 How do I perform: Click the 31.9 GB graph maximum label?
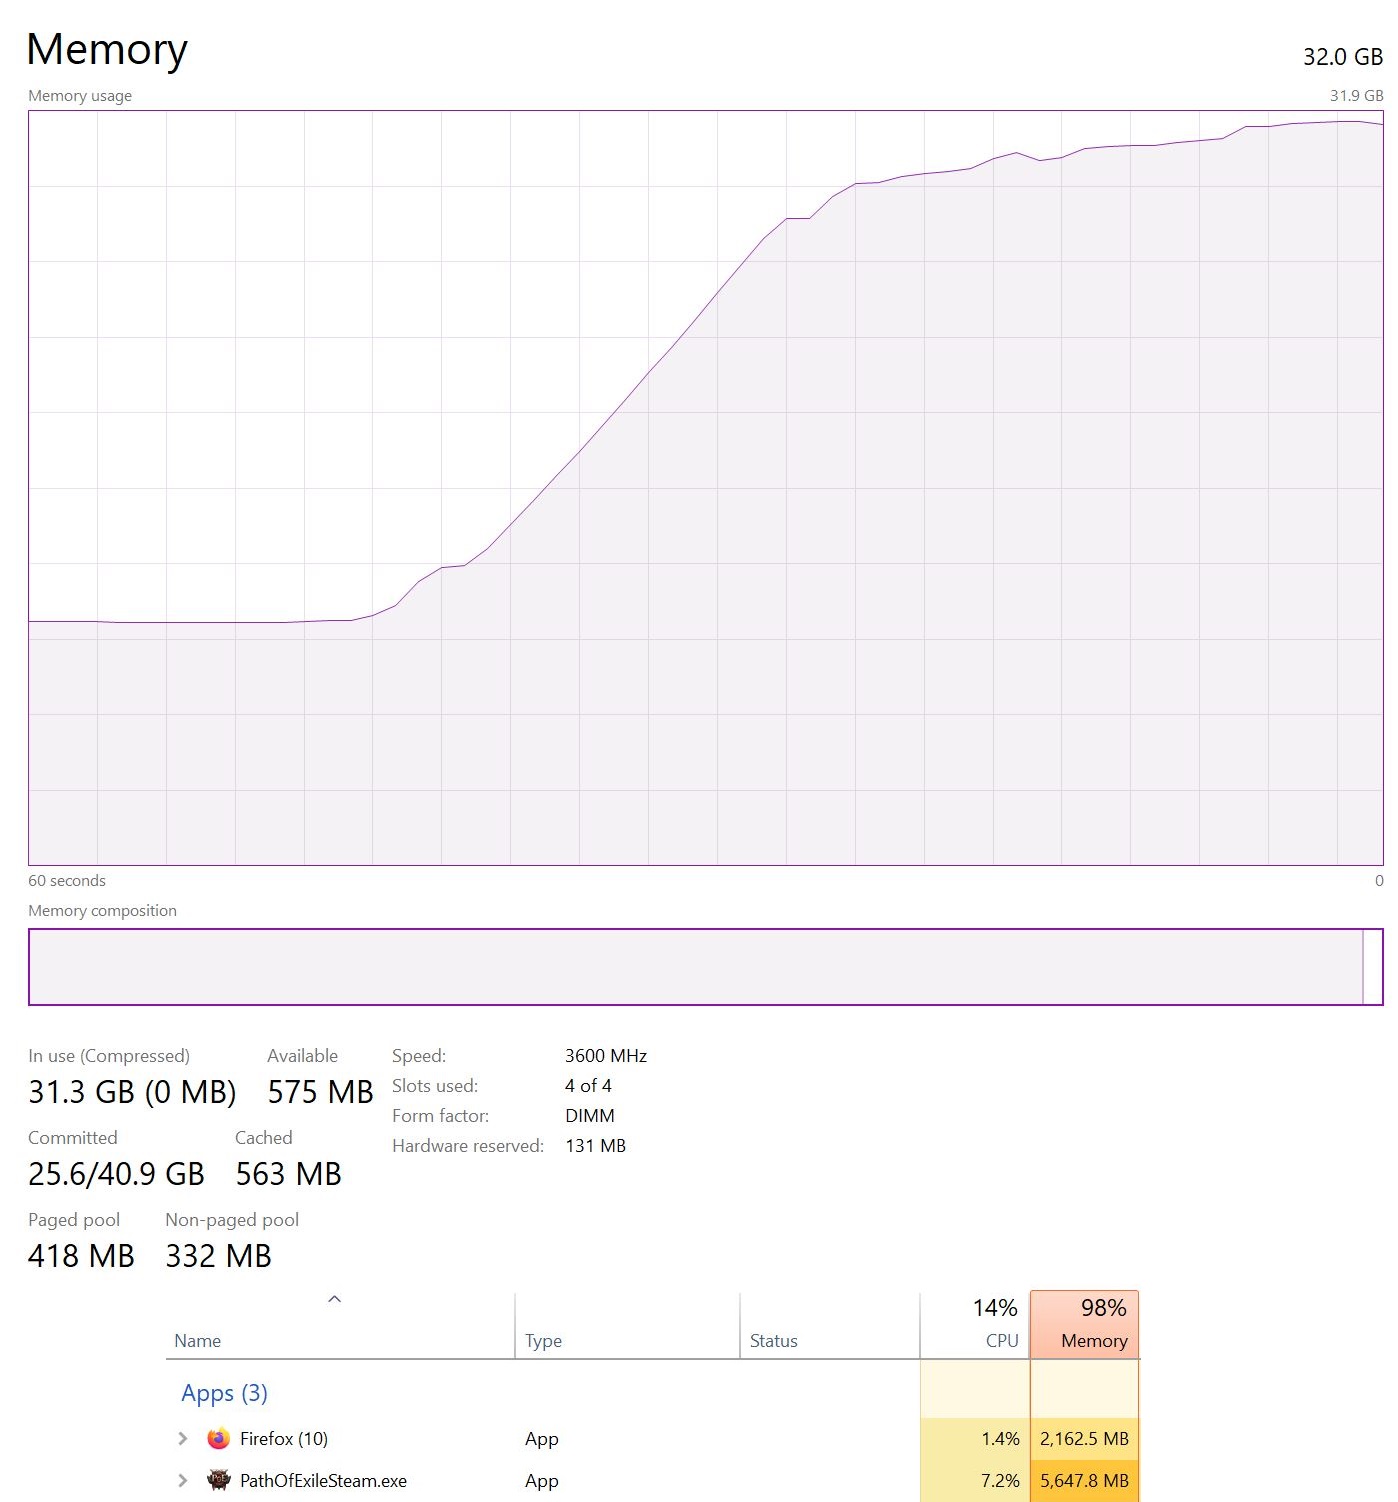[x=1356, y=96]
